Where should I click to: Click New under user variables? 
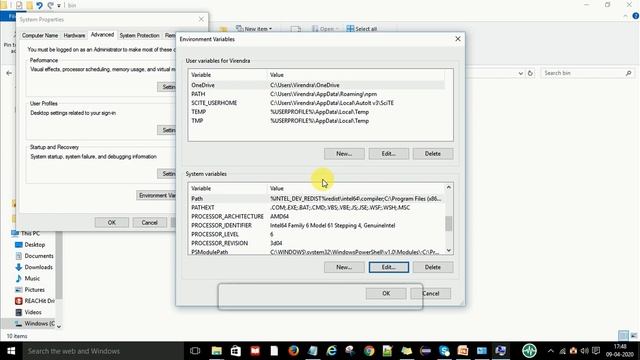pyautogui.click(x=344, y=153)
